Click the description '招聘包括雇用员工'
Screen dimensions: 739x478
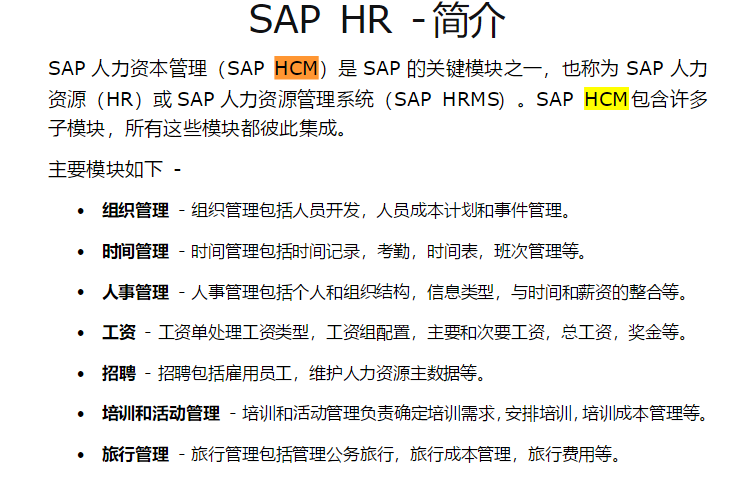(225, 373)
